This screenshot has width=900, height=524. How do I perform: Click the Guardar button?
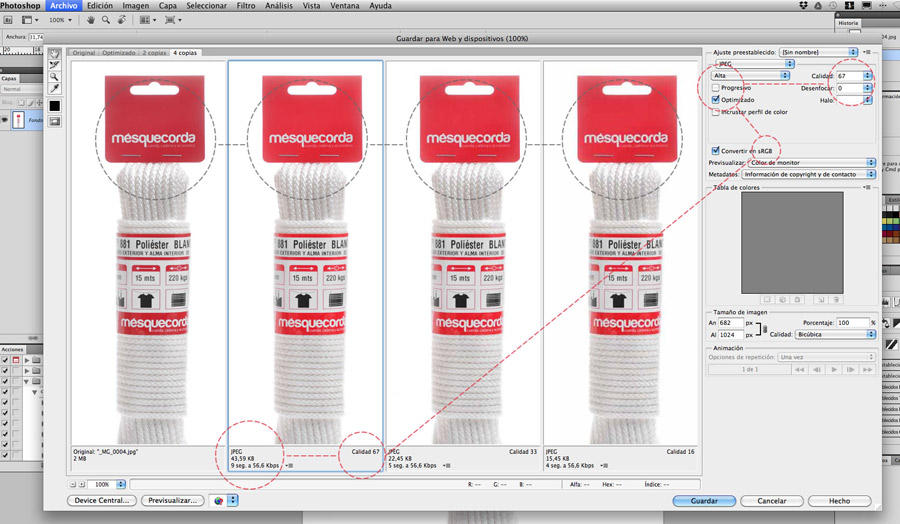coord(705,500)
